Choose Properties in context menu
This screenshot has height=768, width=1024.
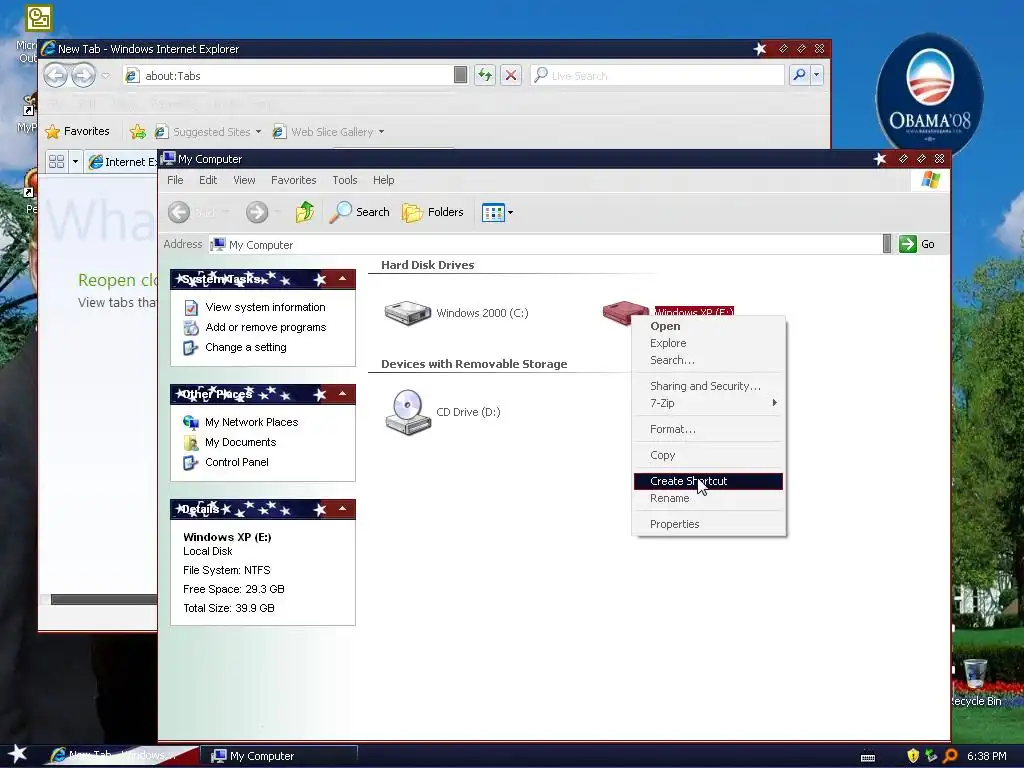708,524
